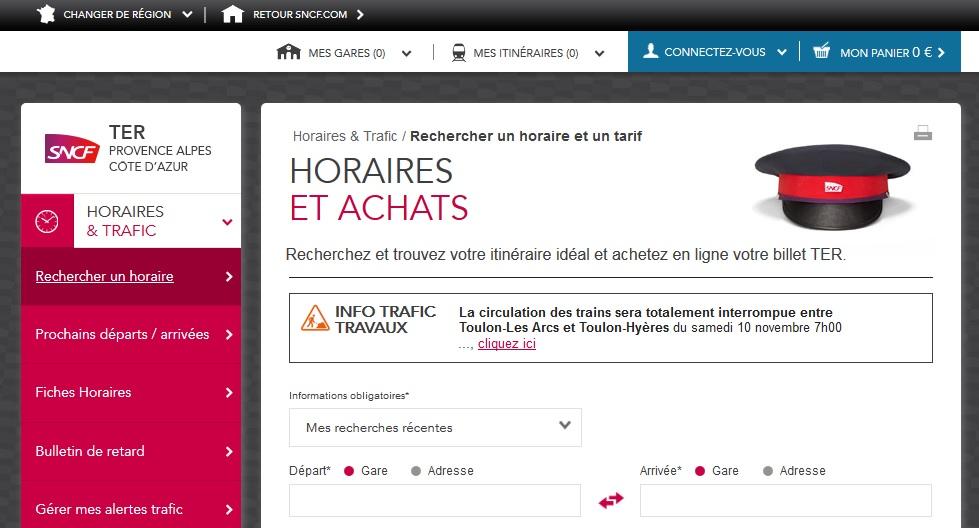
Task: Click the France map icon for Changer de région
Action: tap(46, 15)
